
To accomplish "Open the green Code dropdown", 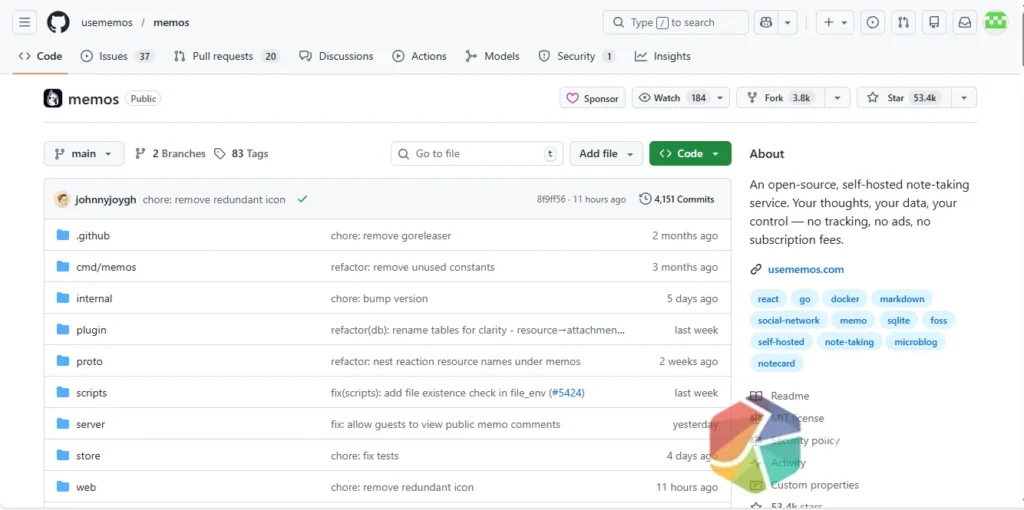I will (690, 154).
